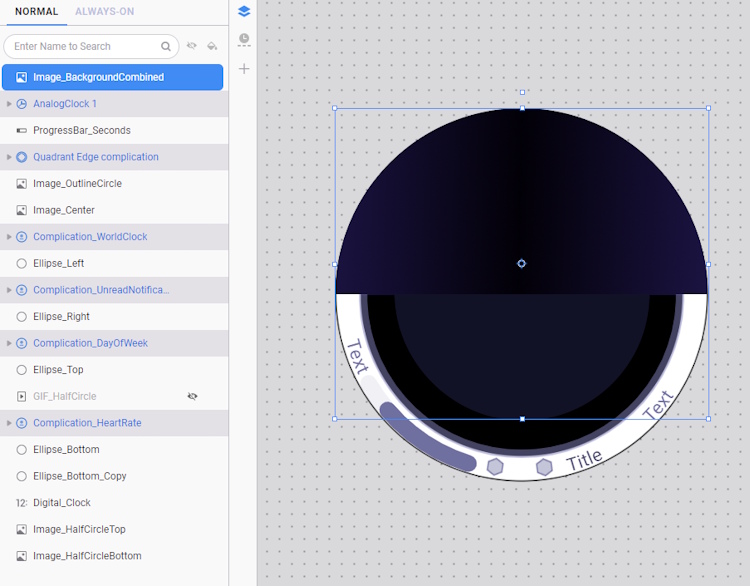This screenshot has width=750, height=586.
Task: Expand the Quadrant Edge complication group
Action: [9, 157]
